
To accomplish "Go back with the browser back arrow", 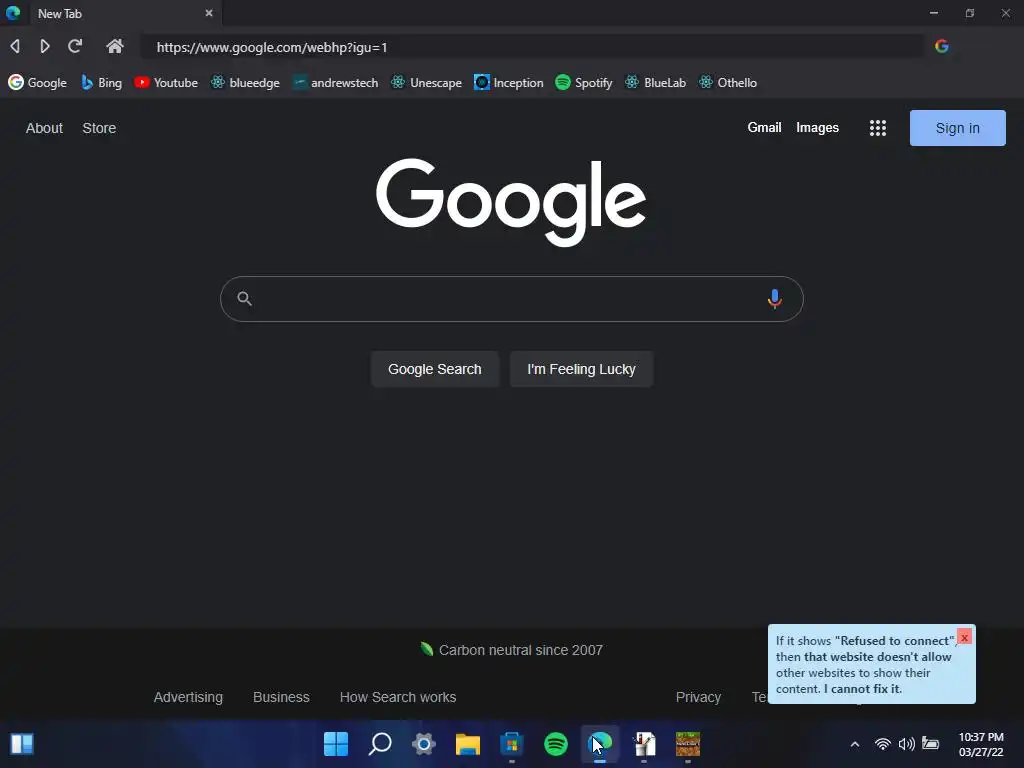I will [15, 46].
